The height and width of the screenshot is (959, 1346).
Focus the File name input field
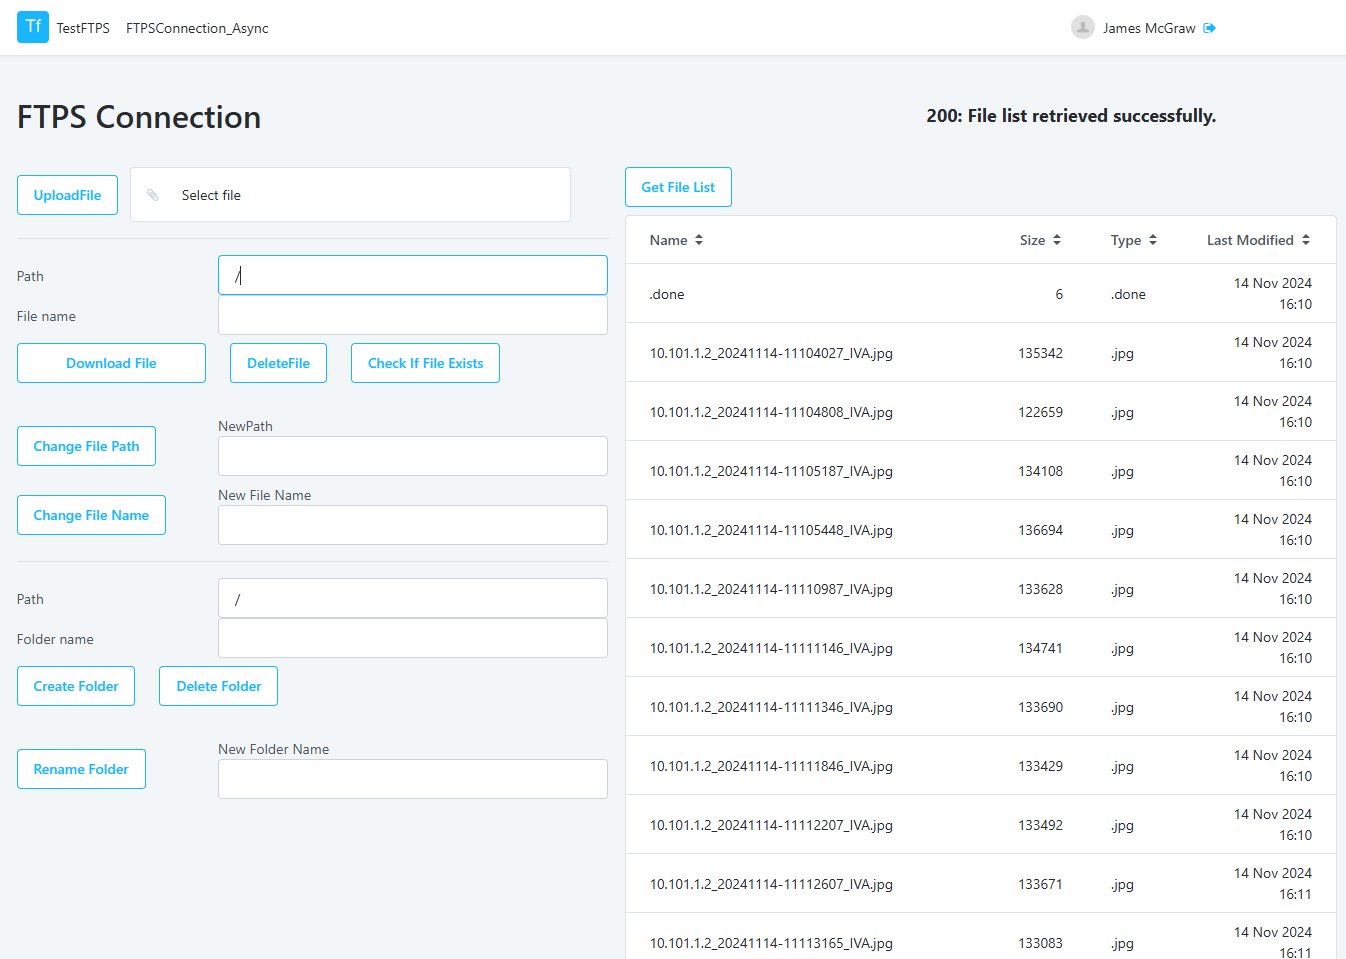pyautogui.click(x=413, y=315)
